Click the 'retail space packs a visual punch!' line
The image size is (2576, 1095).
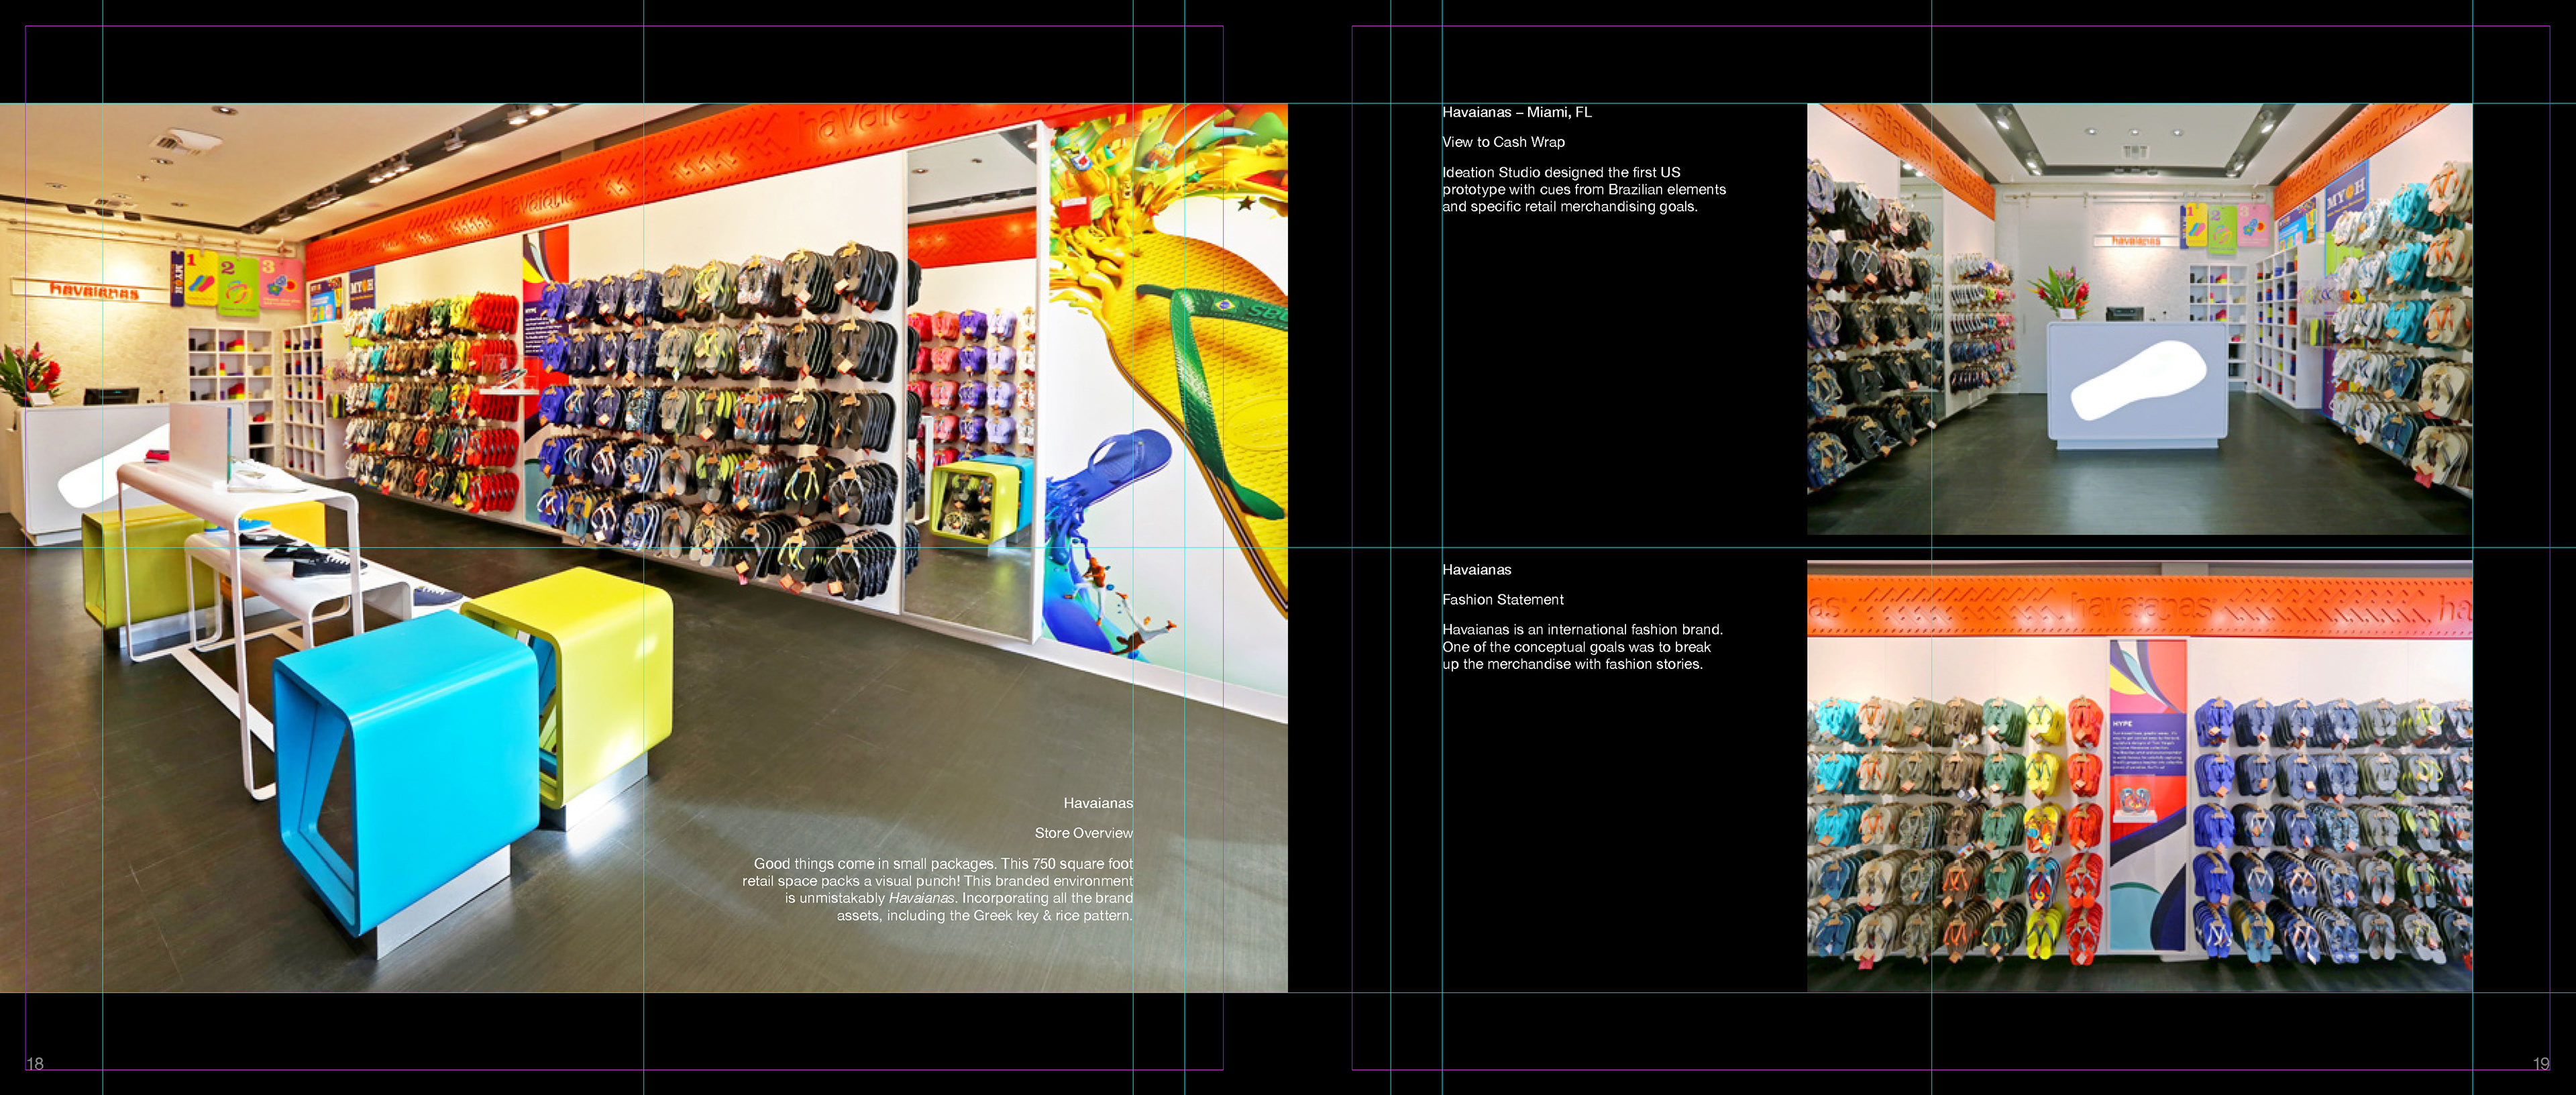(x=938, y=881)
